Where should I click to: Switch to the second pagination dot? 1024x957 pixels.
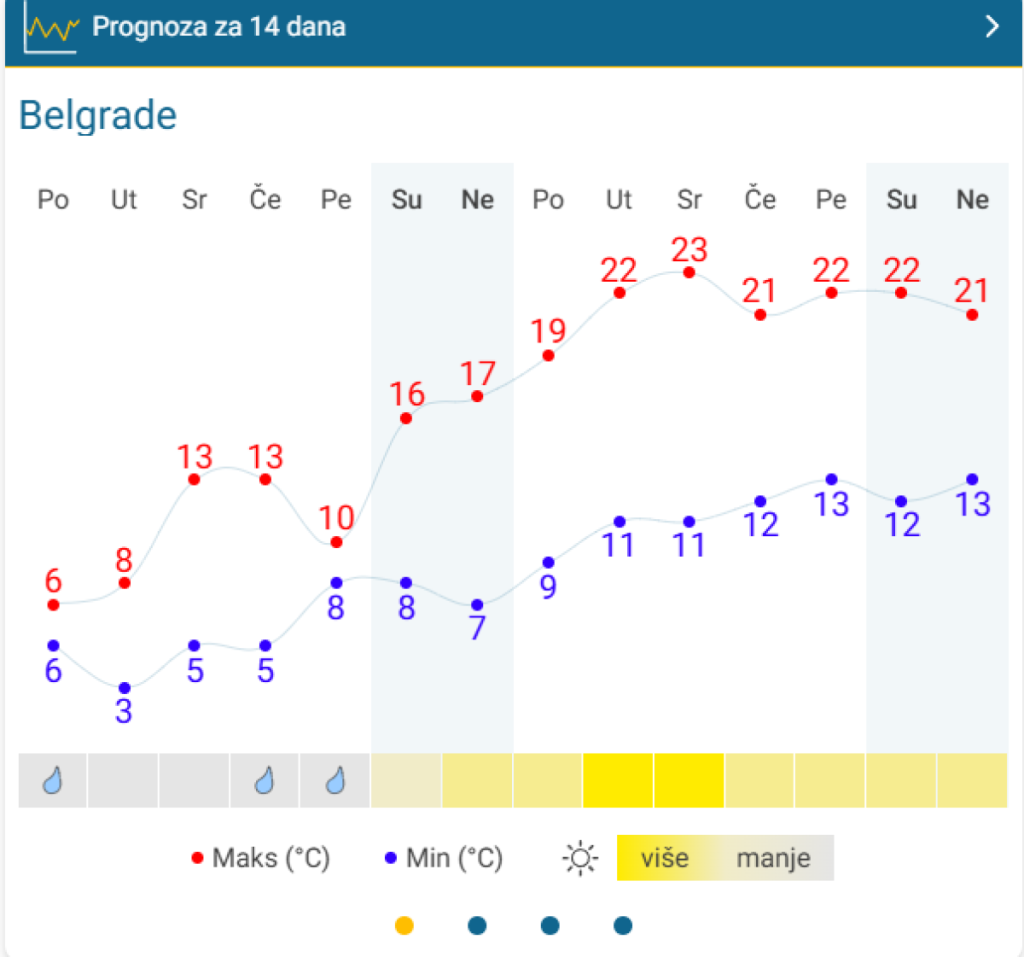477,926
